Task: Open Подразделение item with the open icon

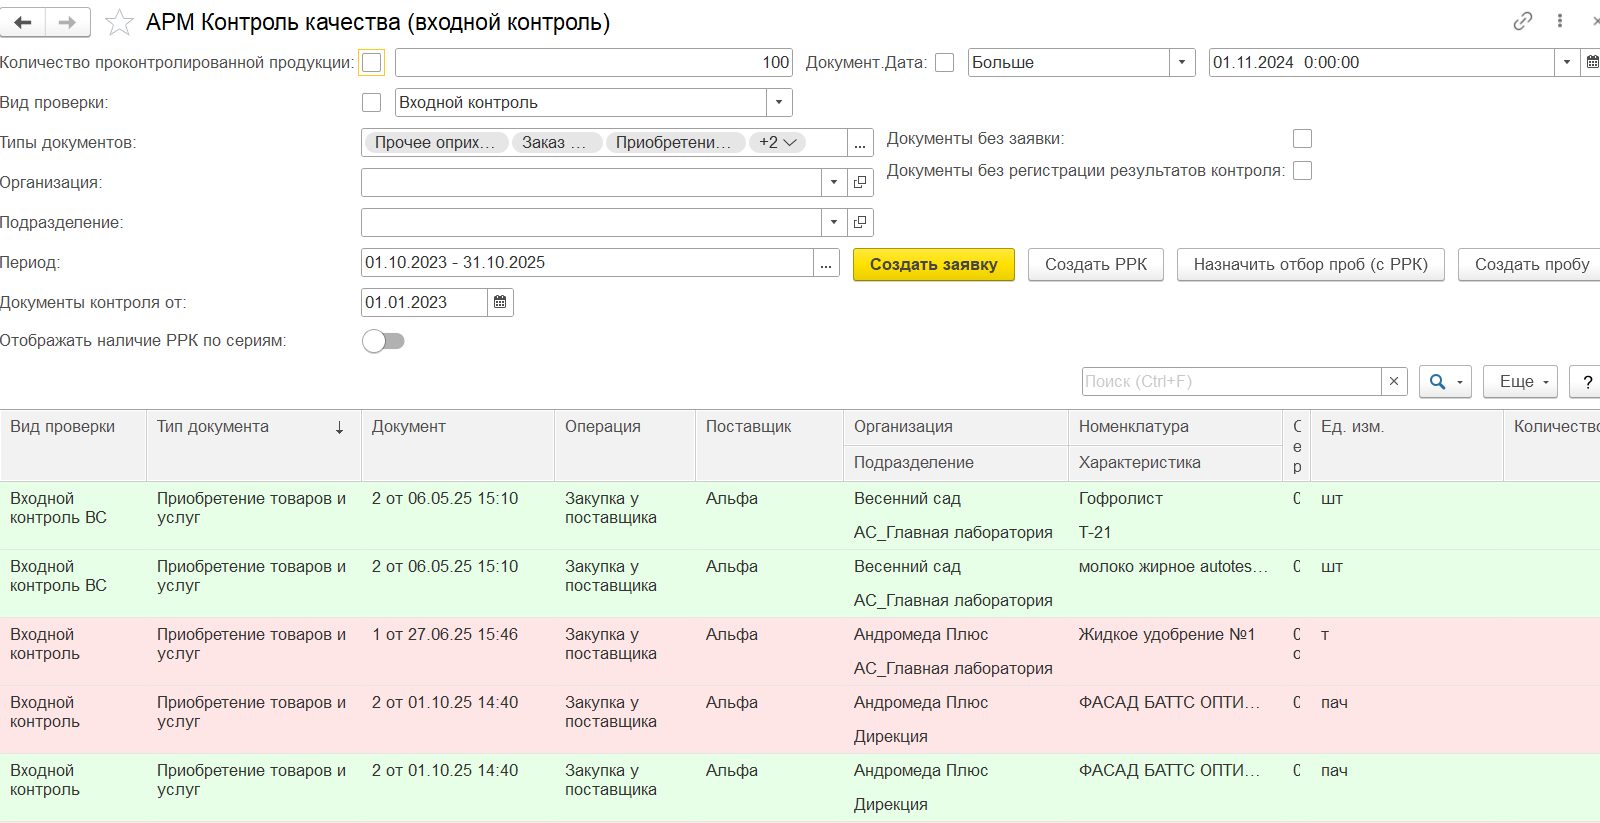Action: (x=860, y=223)
